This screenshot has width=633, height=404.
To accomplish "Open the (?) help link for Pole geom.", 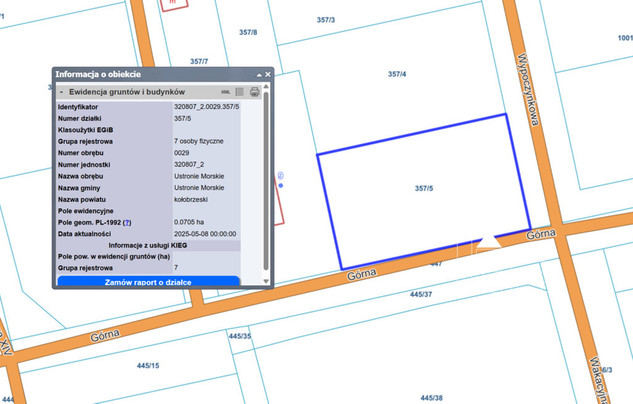I will click(127, 222).
